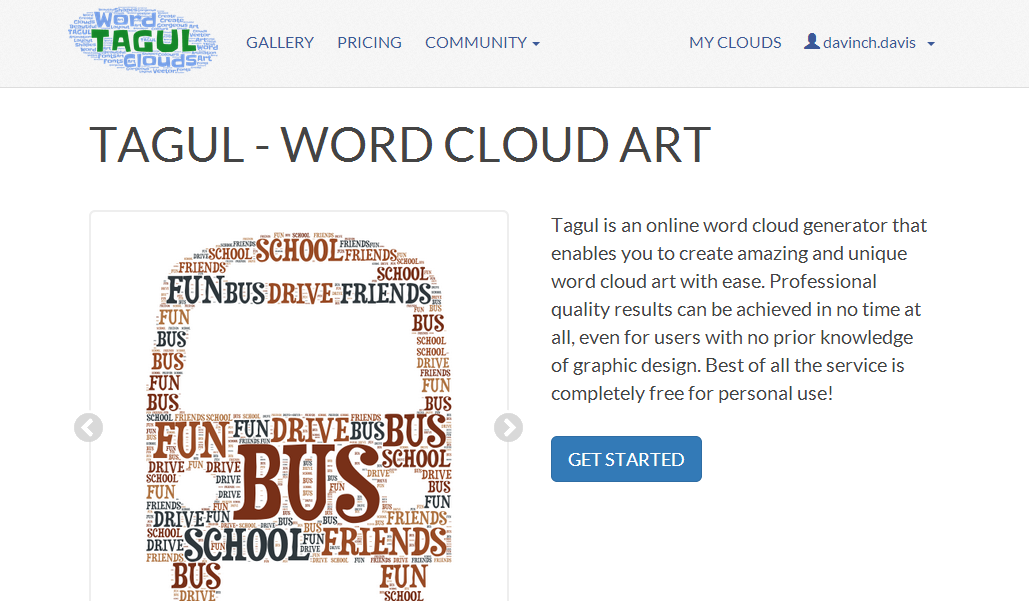Screen dimensions: 1029x601
Task: Click the Tagul word cloud logo
Action: click(143, 42)
